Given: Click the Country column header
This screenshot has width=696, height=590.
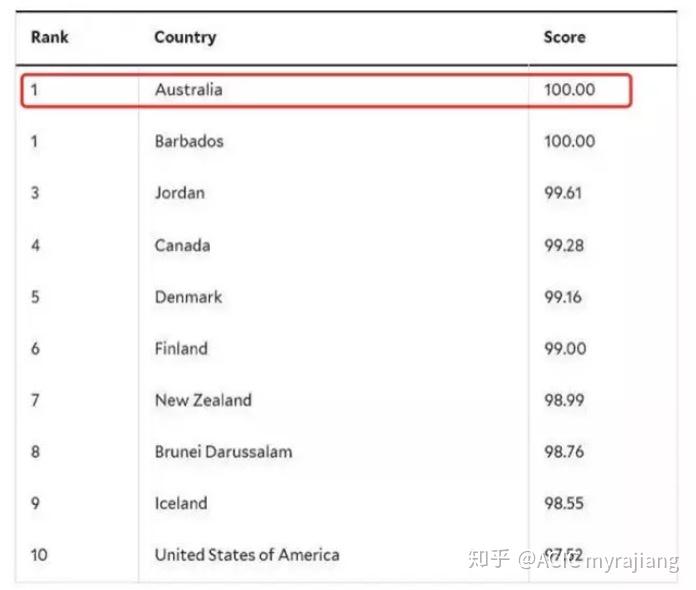Looking at the screenshot, I should tap(186, 37).
